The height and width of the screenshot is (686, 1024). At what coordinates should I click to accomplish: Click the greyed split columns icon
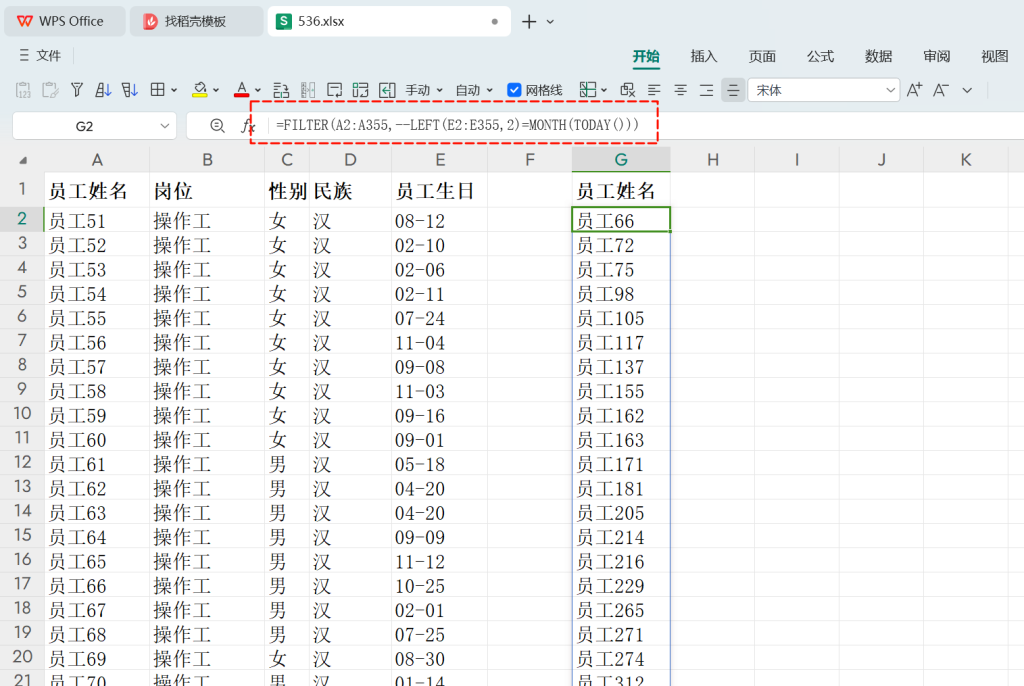[308, 90]
